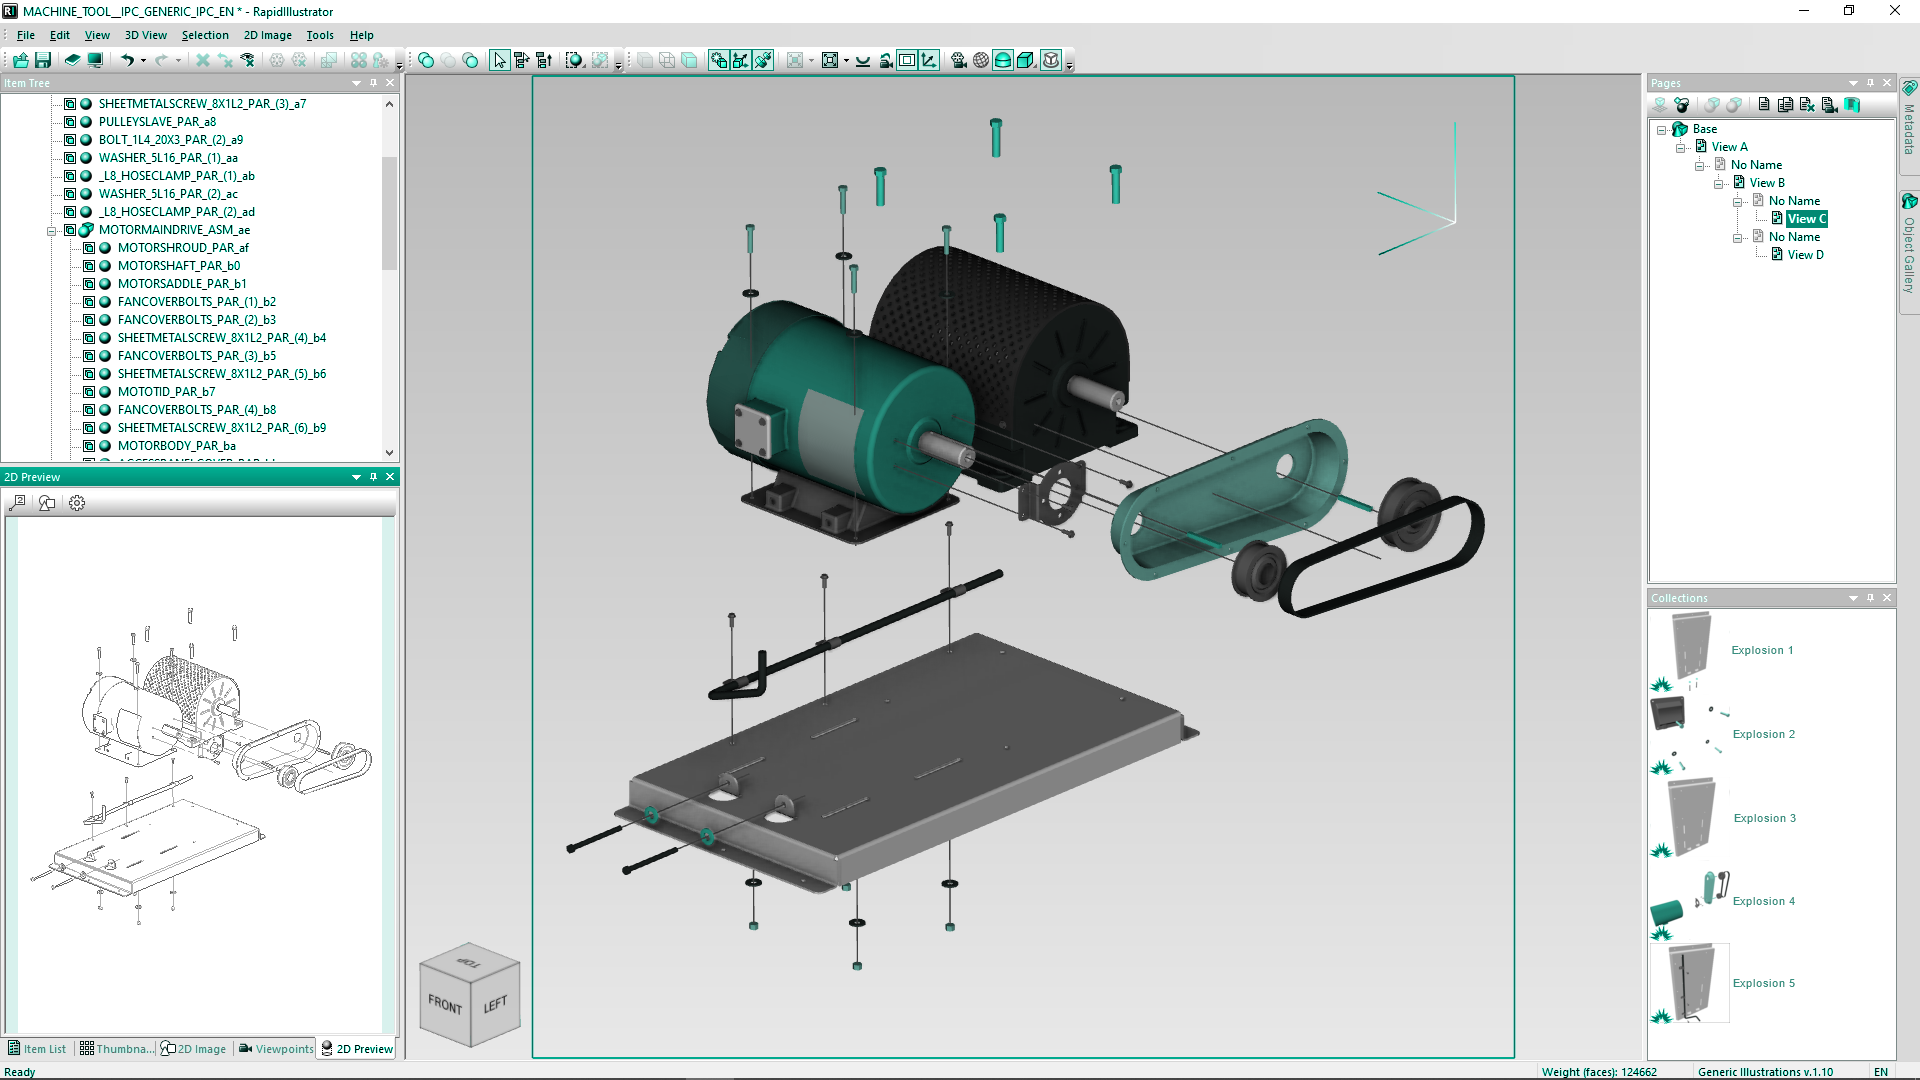The image size is (1920, 1080).
Task: Open the 2D Preview settings gear
Action: coord(77,503)
